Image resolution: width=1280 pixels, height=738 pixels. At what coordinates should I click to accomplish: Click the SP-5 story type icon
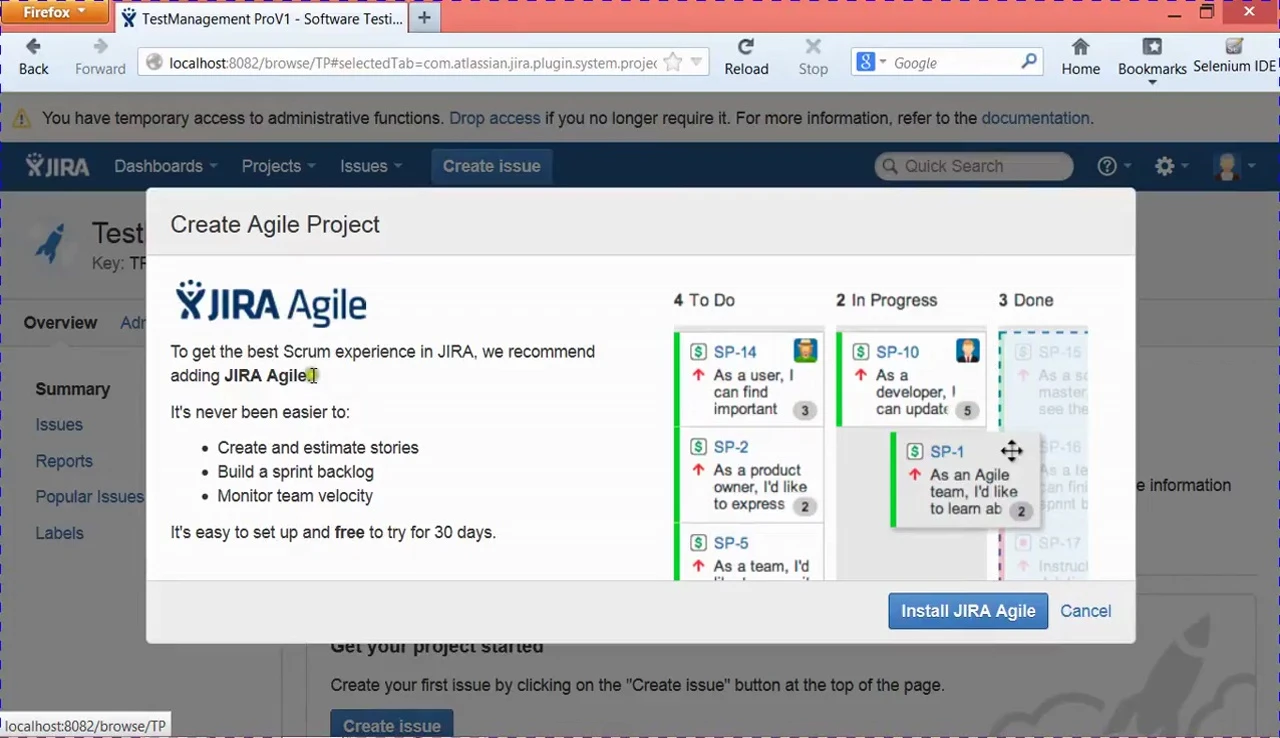pos(698,543)
